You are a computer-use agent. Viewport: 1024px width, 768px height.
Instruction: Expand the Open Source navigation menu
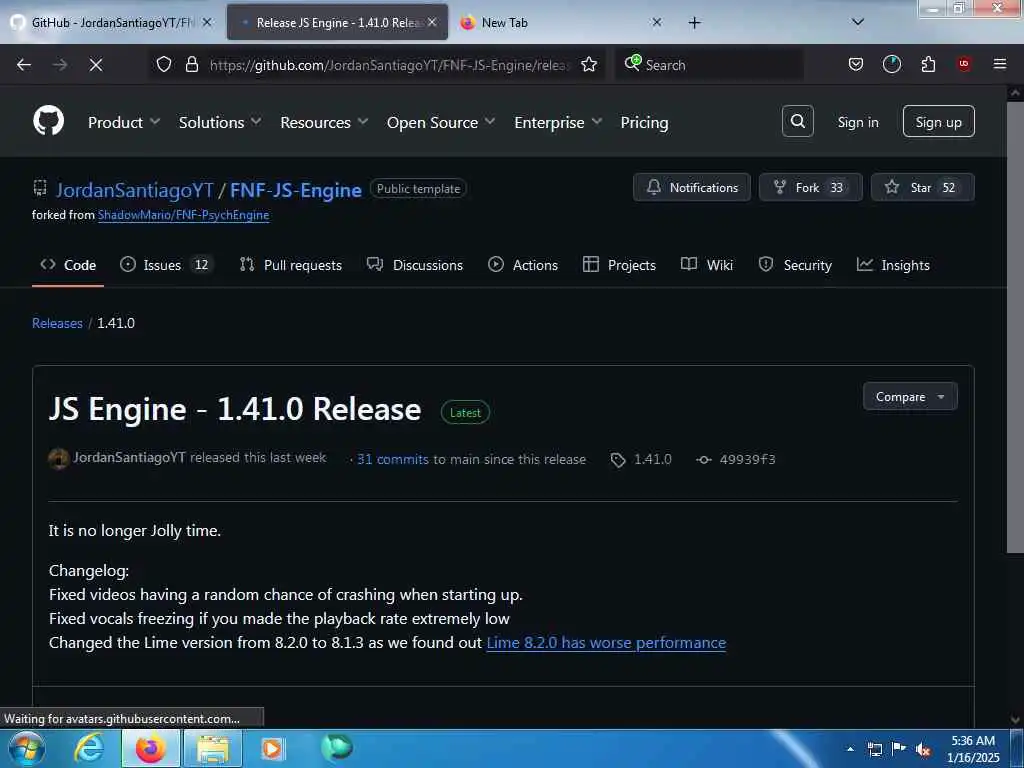[x=441, y=122]
